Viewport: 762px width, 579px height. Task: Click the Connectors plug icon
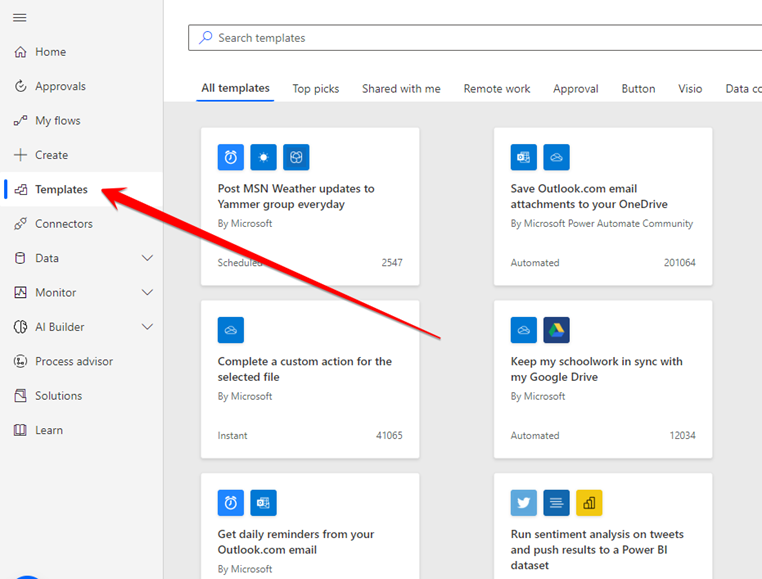(20, 224)
